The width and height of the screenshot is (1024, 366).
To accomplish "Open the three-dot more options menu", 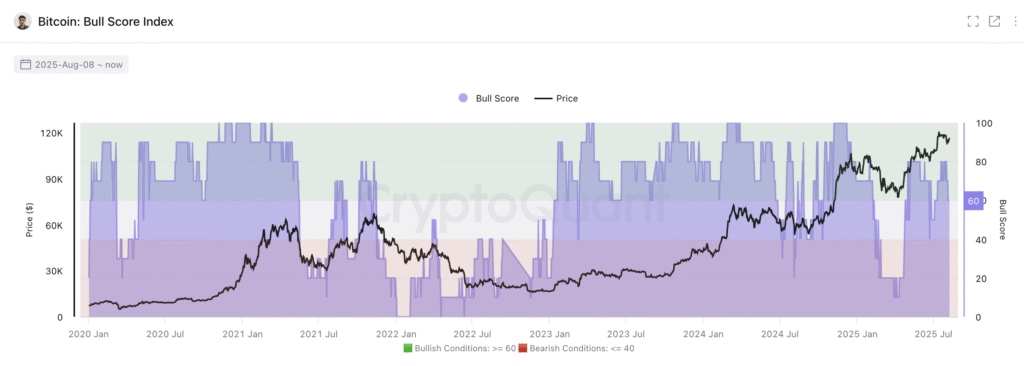I will pos(1015,22).
